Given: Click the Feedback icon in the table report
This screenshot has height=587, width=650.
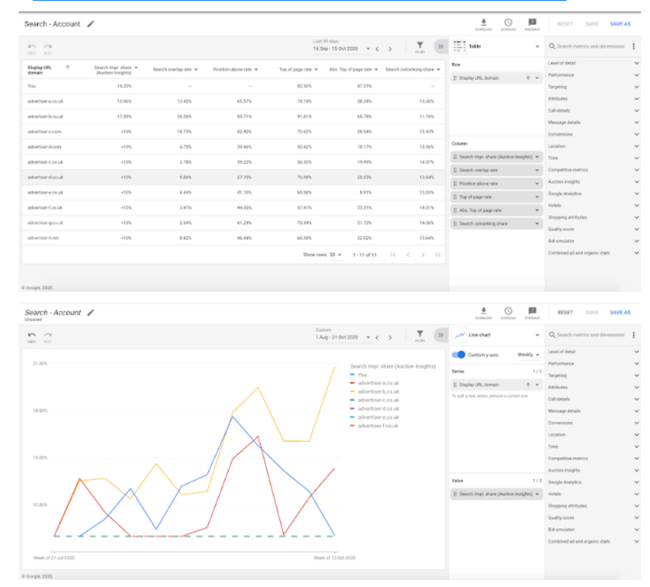Looking at the screenshot, I should pos(532,22).
